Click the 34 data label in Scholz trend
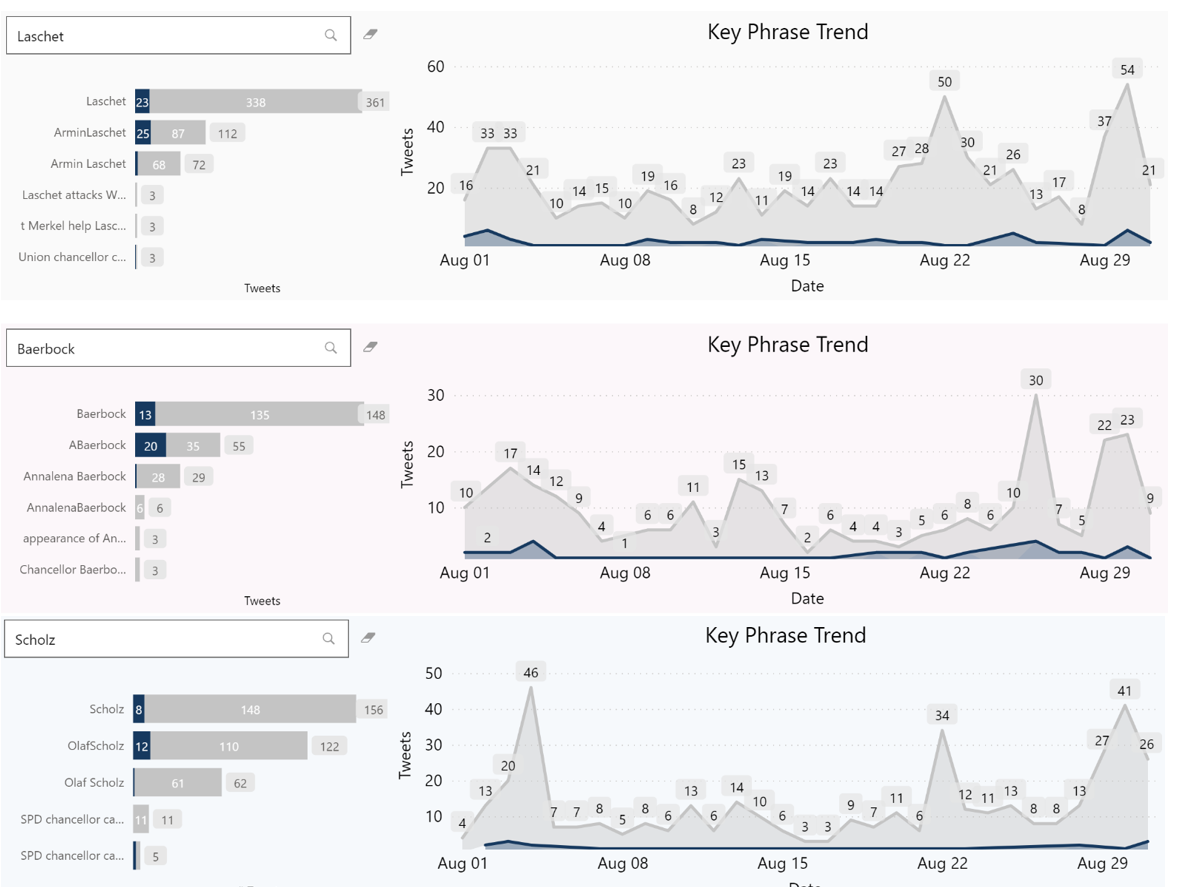1177x887 pixels. coord(942,715)
